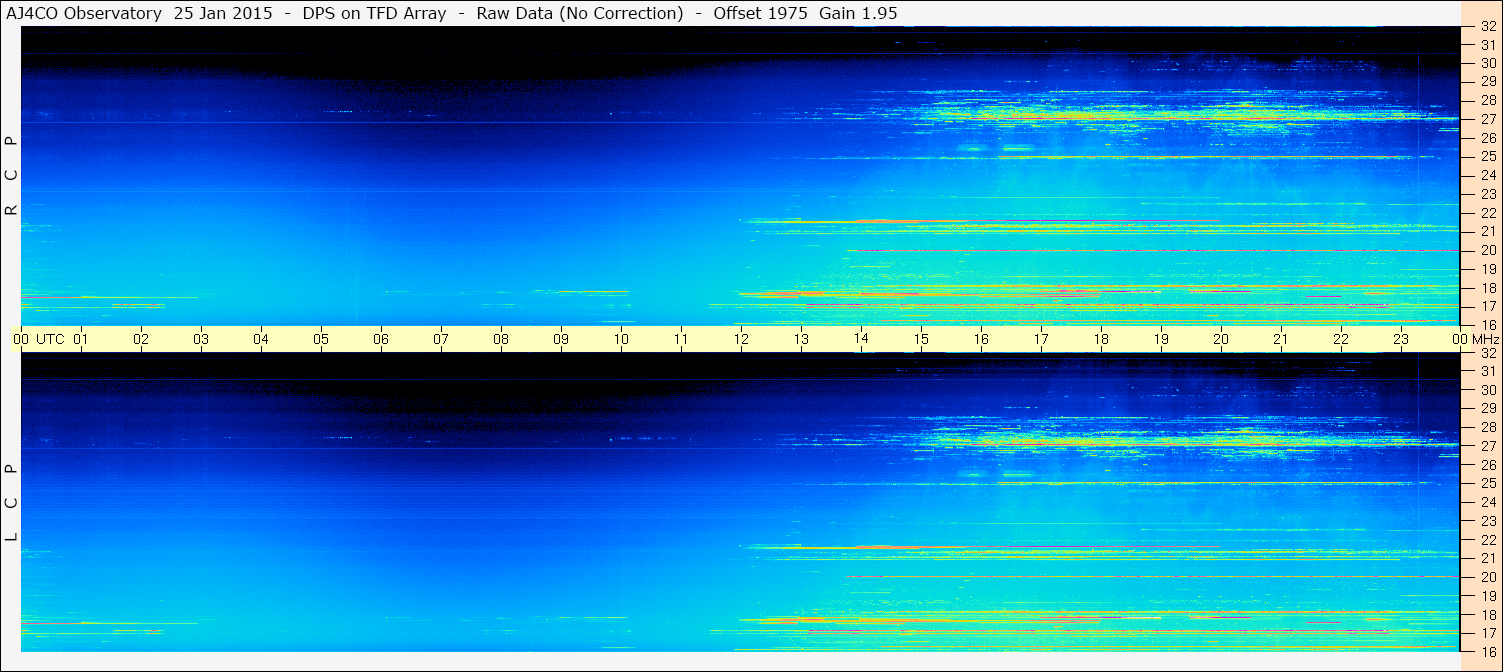
Task: Click 29 MHz on the LCP frequency scale
Action: pos(1488,409)
